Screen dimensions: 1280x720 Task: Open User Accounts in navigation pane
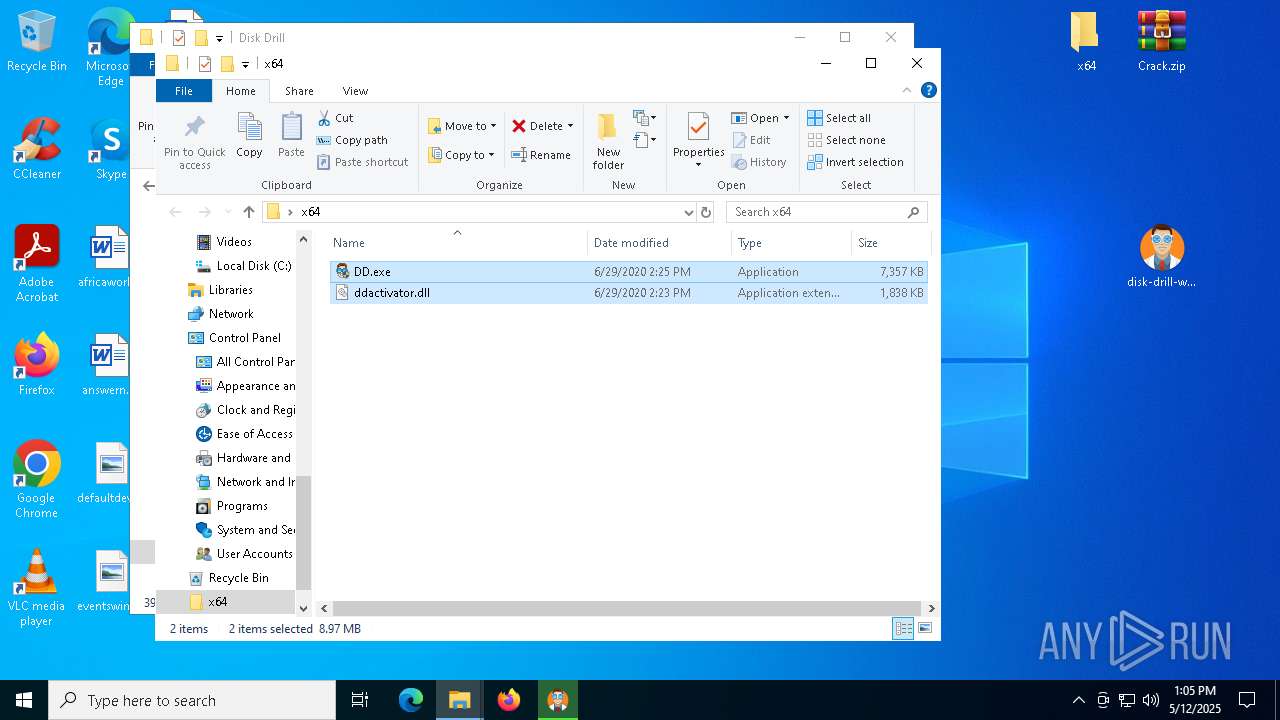[x=254, y=554]
